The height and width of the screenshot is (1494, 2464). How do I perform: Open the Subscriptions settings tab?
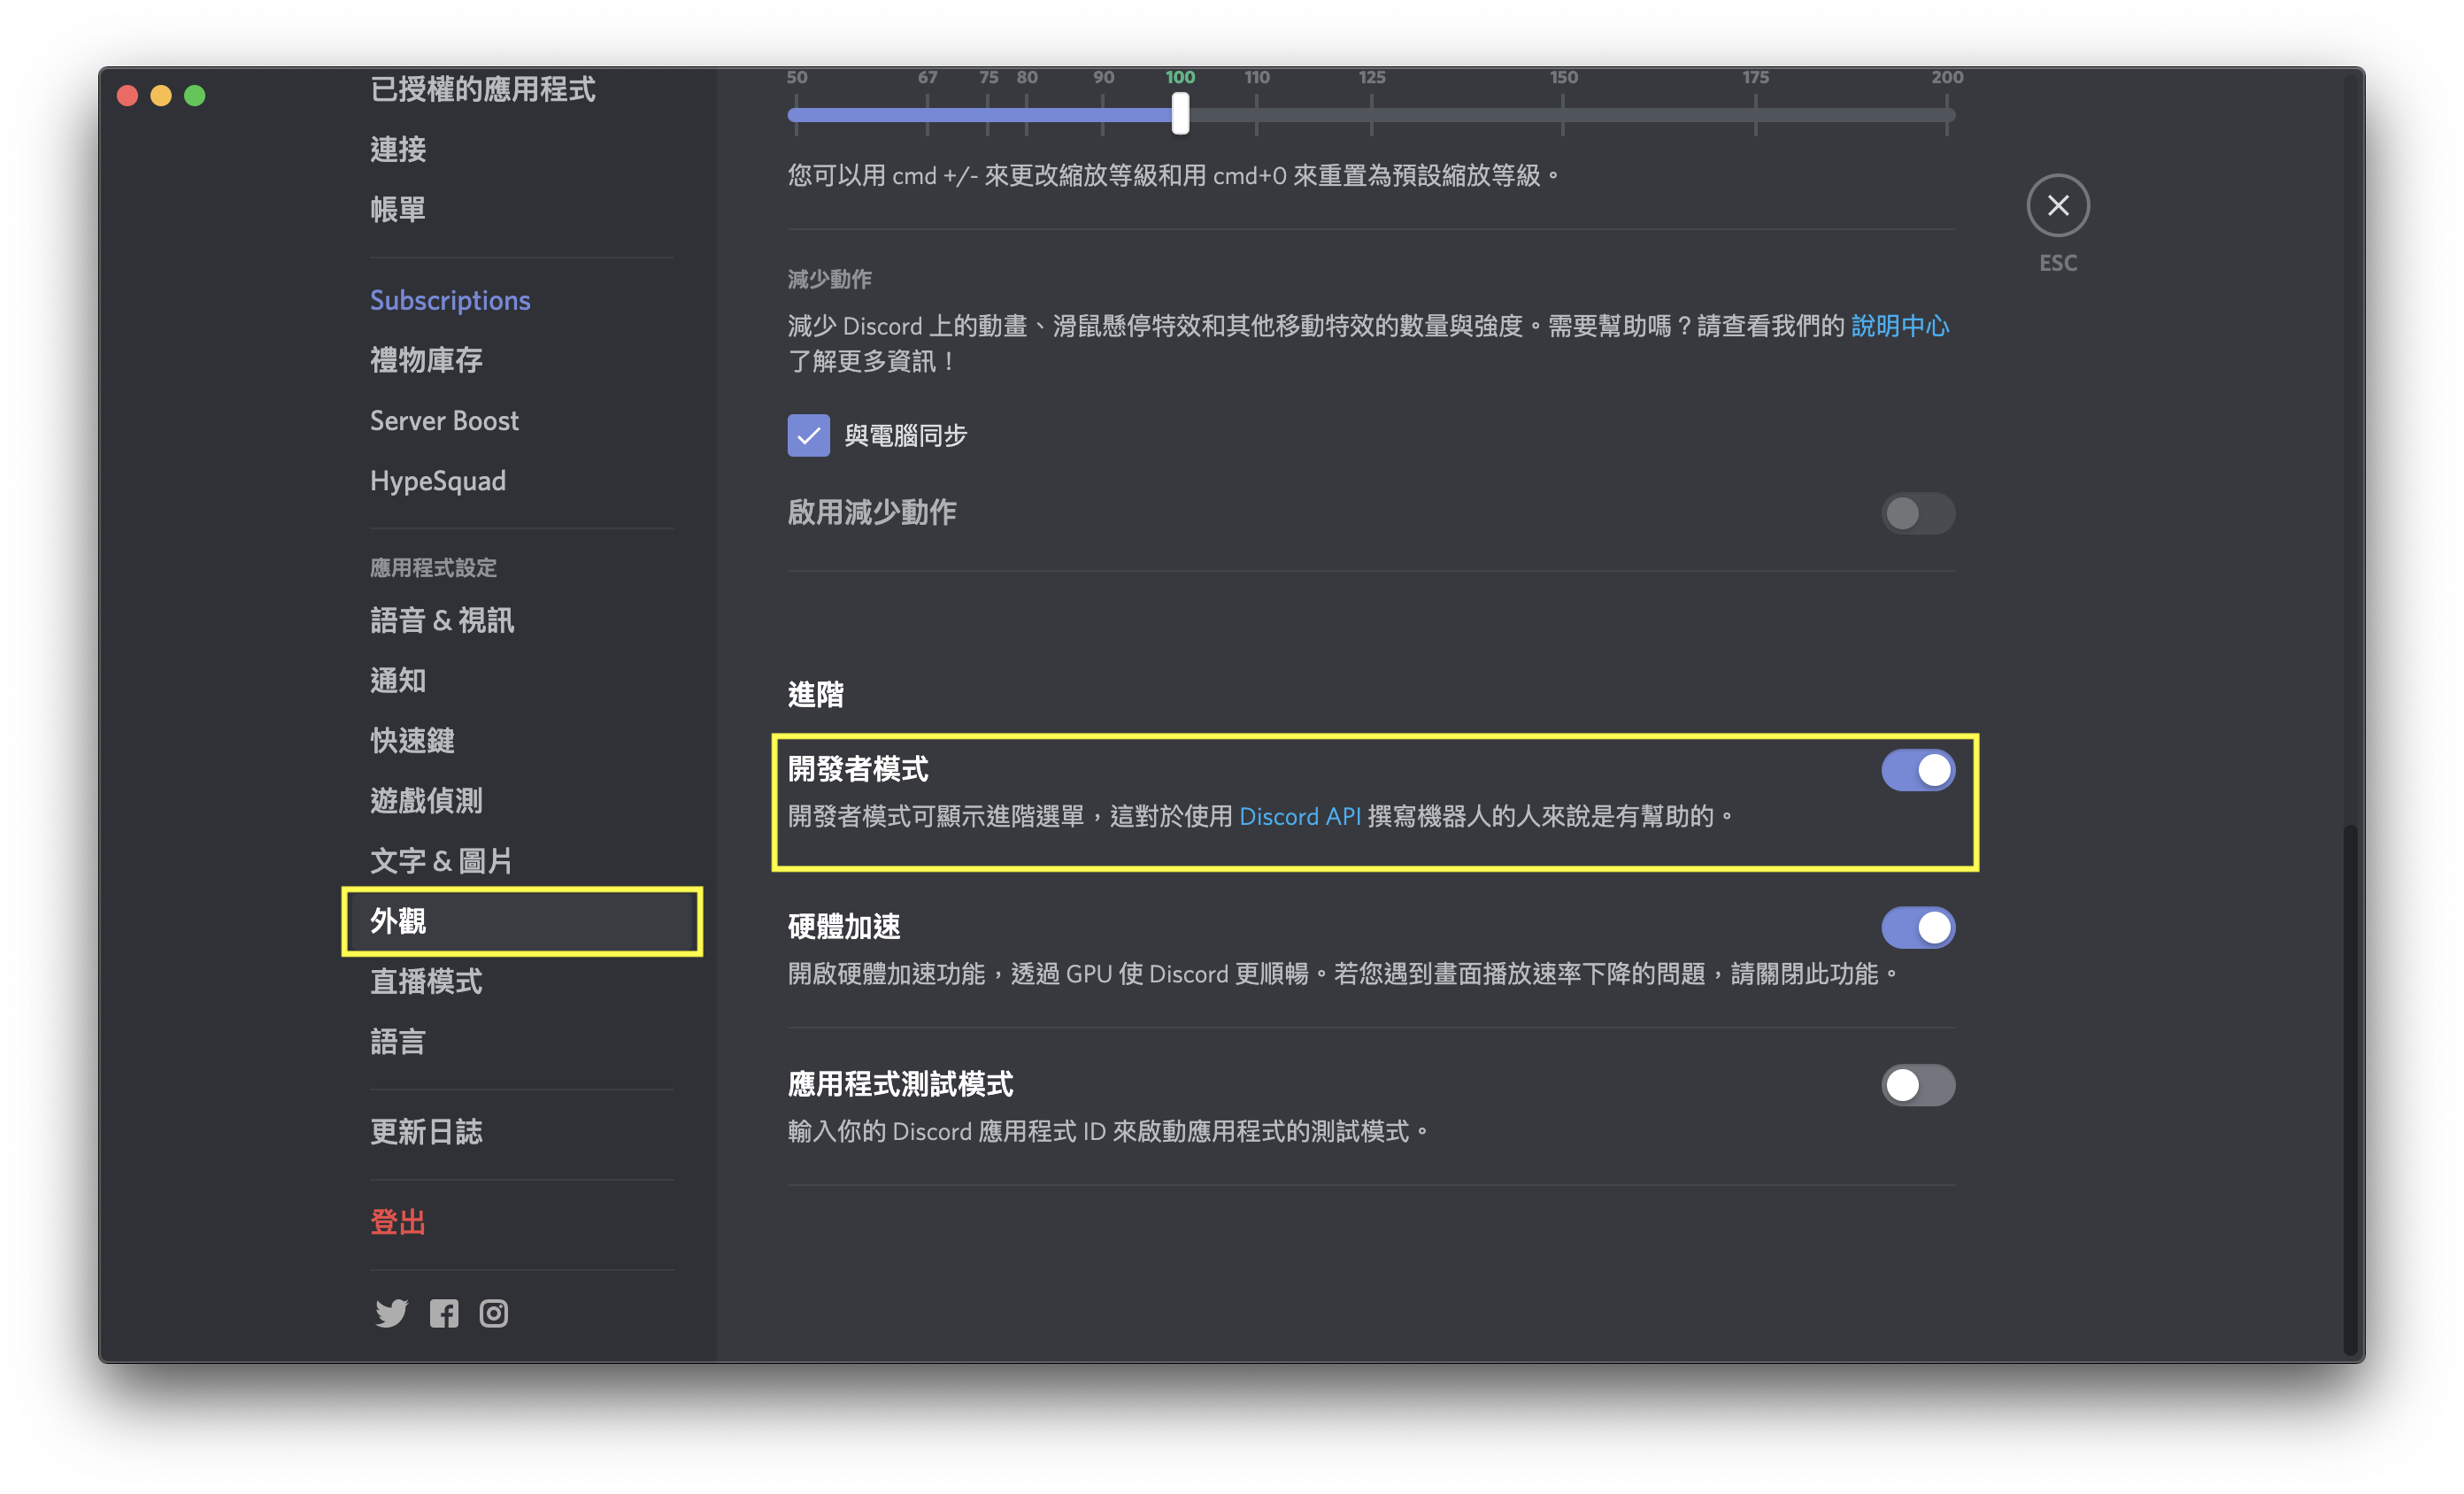coord(450,300)
